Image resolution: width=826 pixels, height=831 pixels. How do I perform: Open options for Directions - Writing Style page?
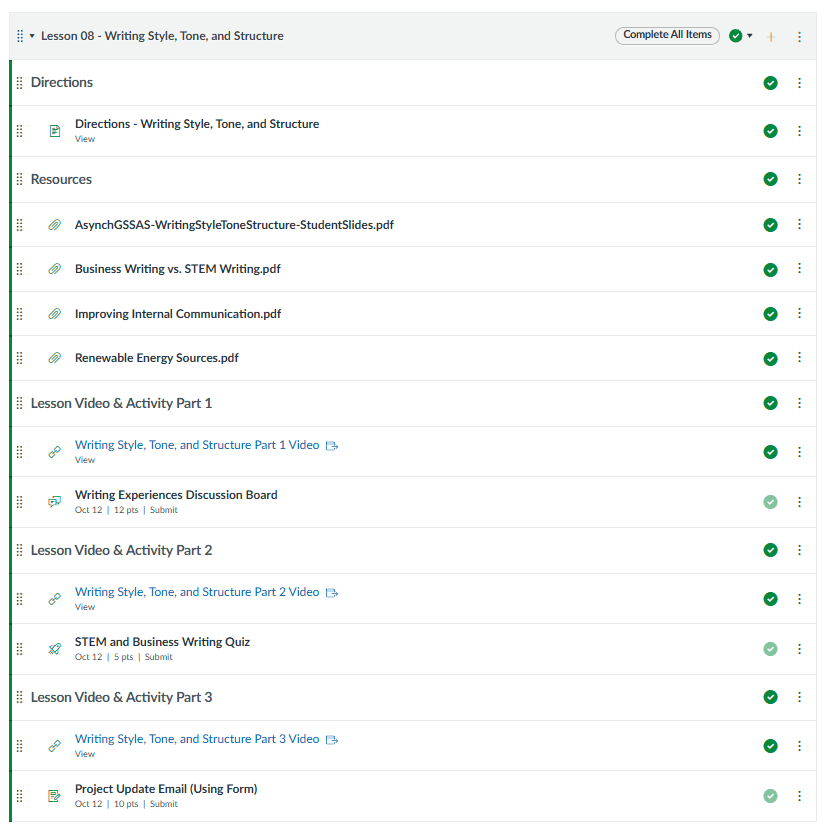(800, 131)
